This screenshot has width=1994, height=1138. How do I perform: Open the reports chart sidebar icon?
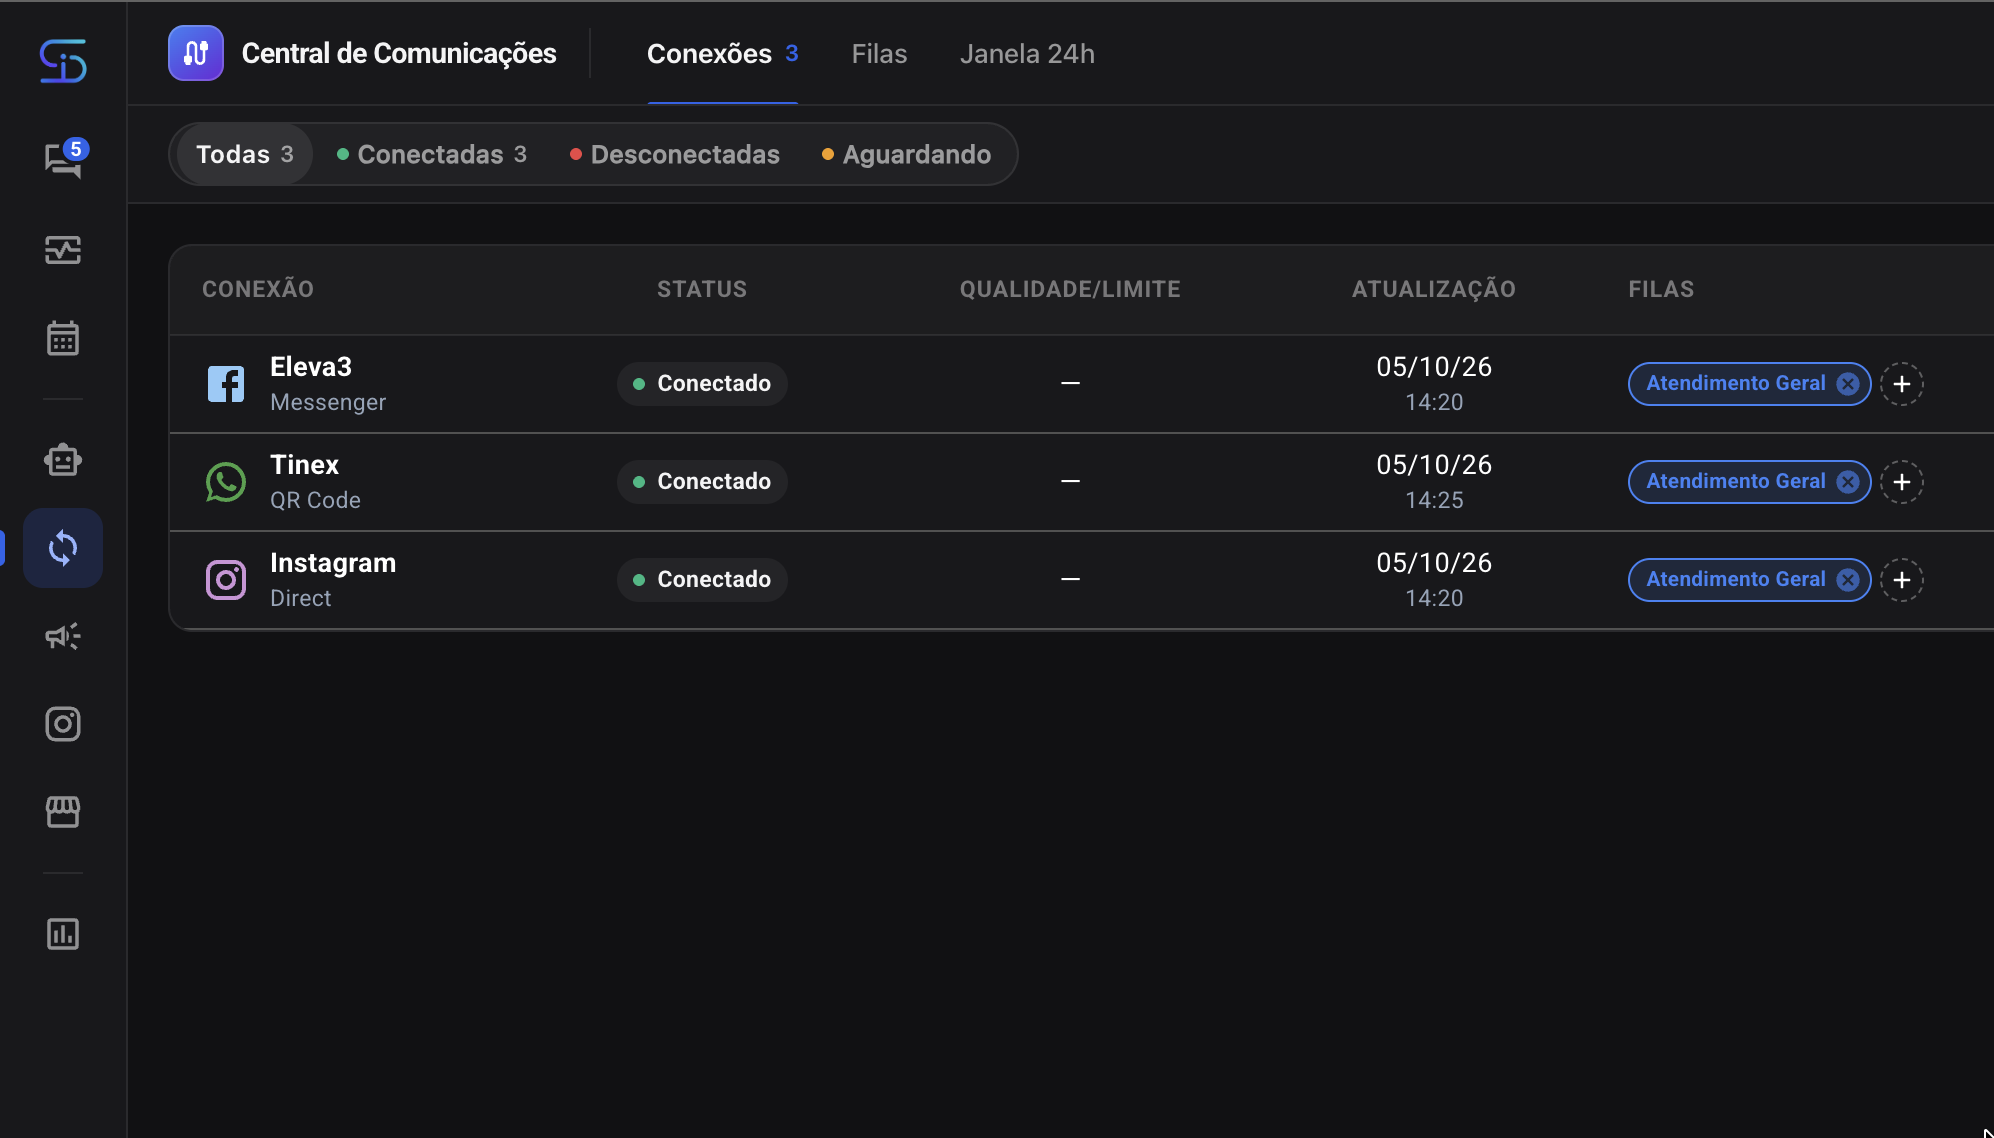click(63, 934)
